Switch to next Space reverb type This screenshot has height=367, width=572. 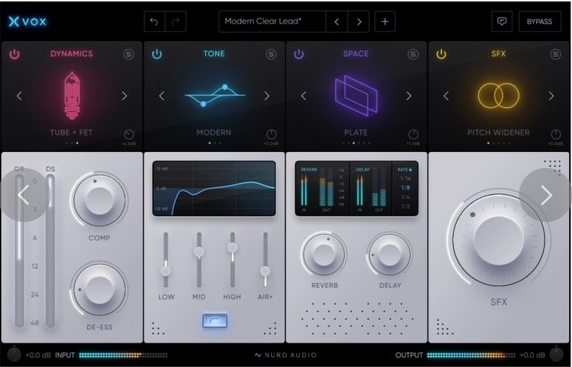tap(409, 96)
